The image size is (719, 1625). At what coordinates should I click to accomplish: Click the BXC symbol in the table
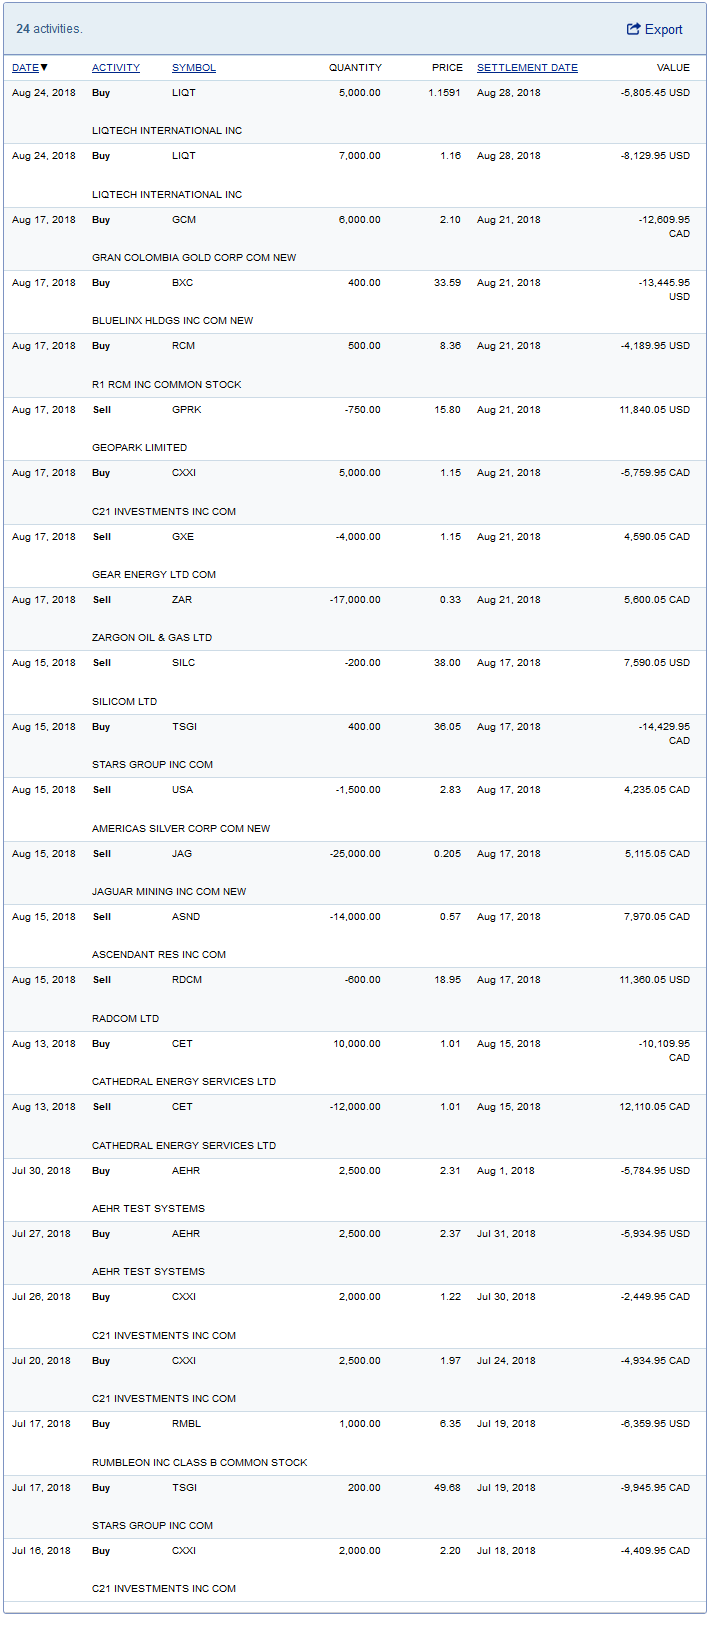tap(182, 283)
